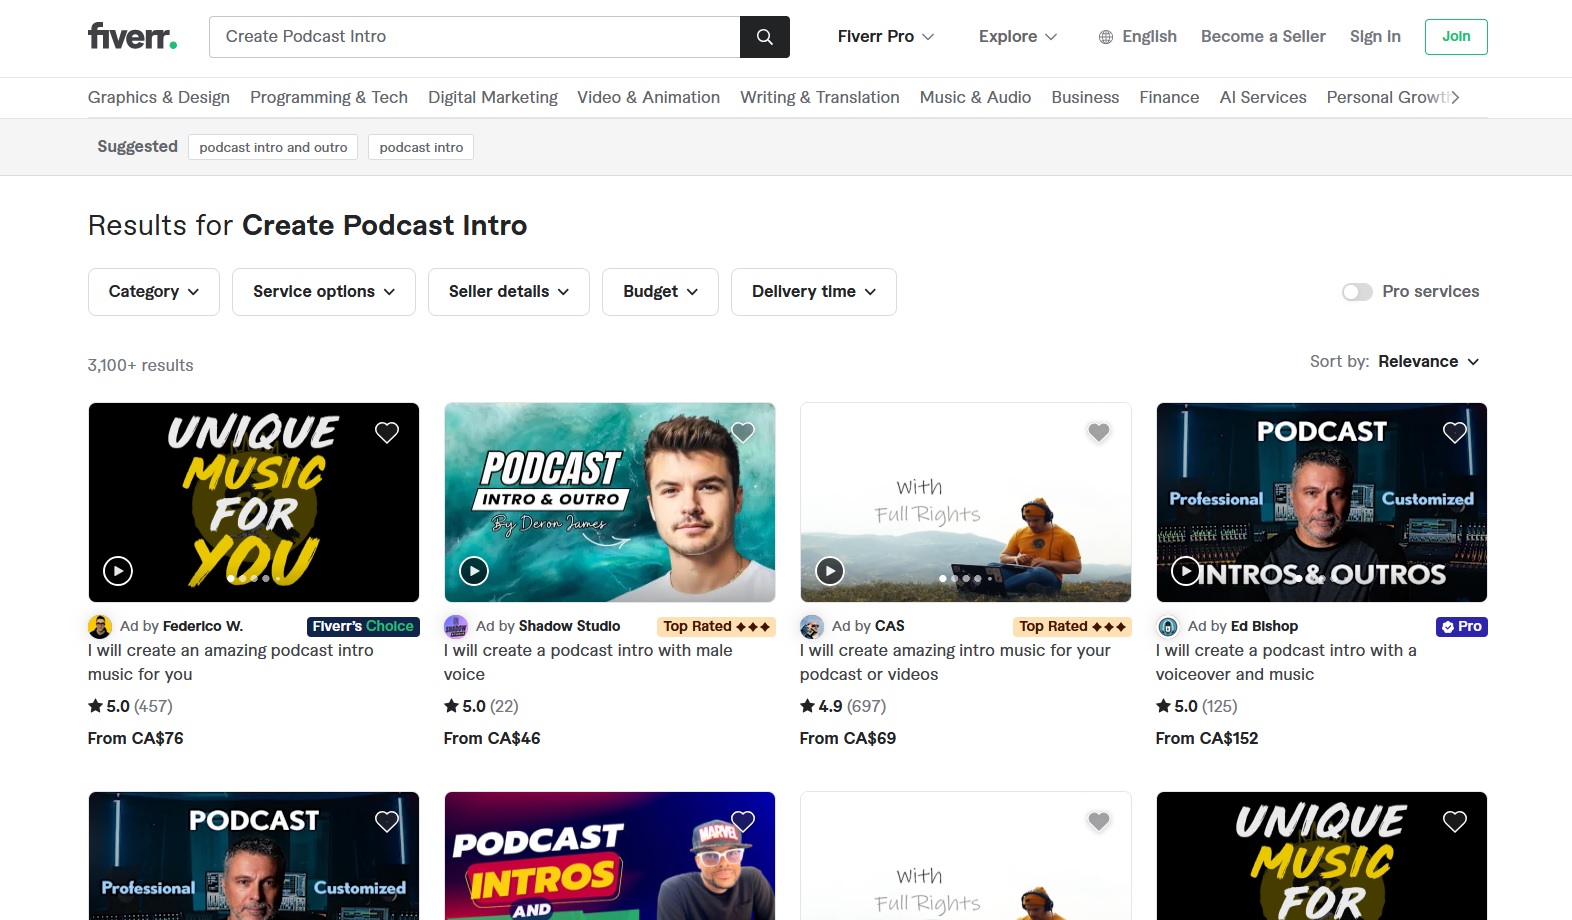Favorite the Ed Bishop gig heart
This screenshot has height=920, width=1572.
coord(1455,432)
